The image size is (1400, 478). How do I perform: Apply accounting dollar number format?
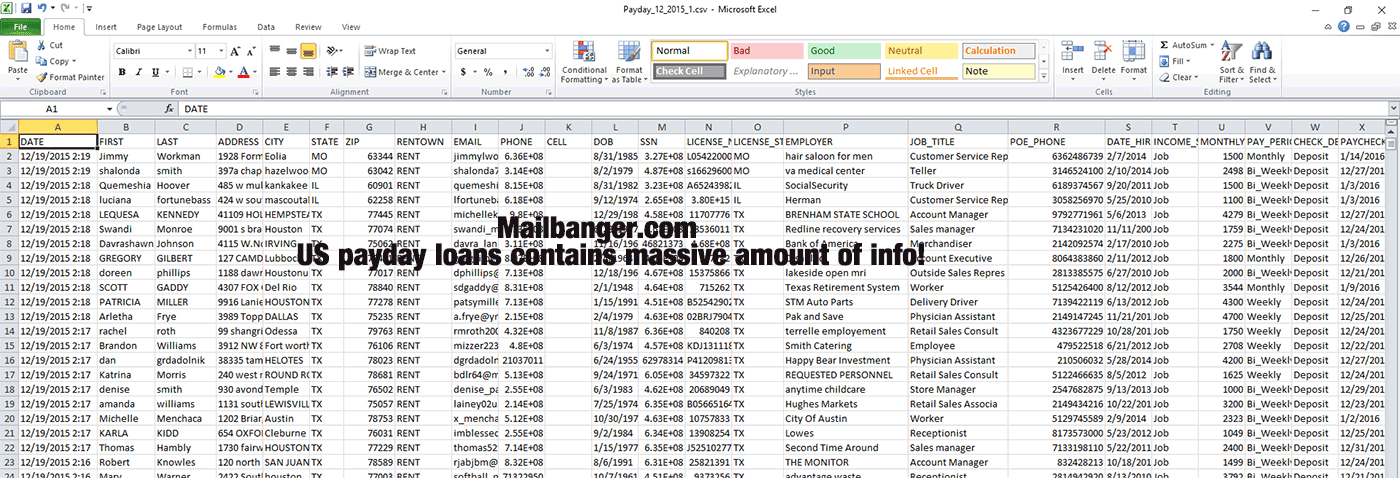point(463,72)
